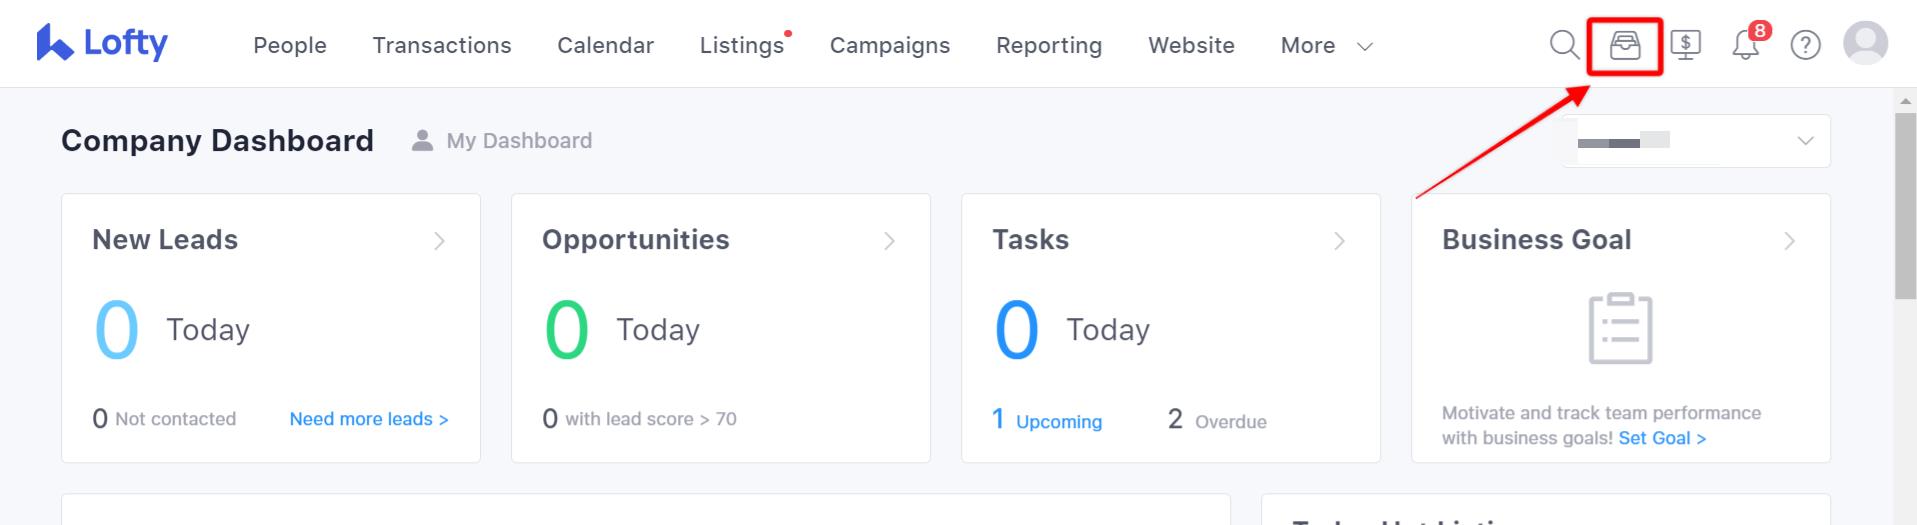
Task: Open the Reporting menu
Action: tap(1049, 45)
